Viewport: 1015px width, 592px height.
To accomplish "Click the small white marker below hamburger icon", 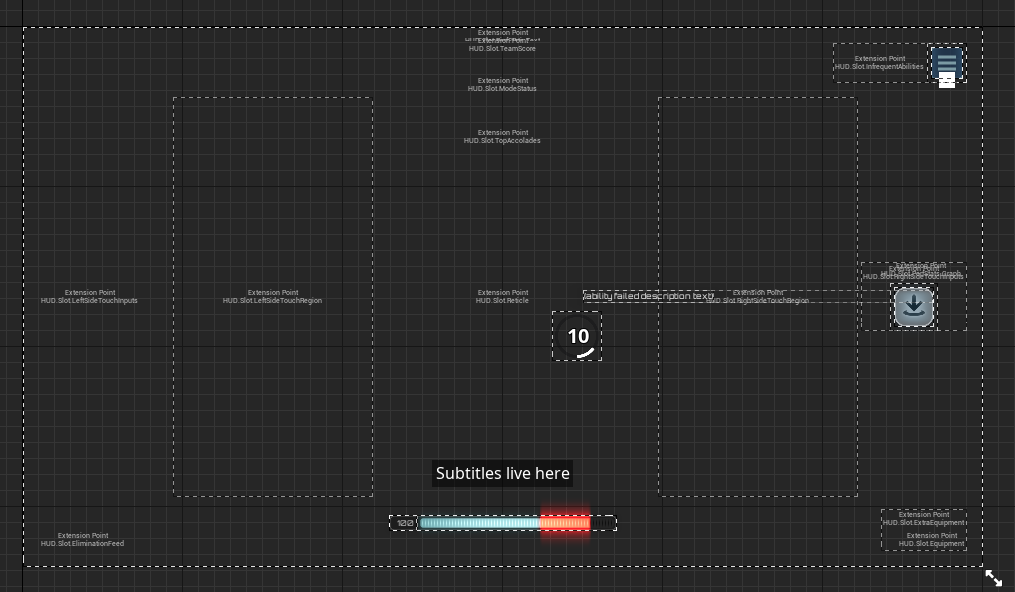I will [947, 82].
